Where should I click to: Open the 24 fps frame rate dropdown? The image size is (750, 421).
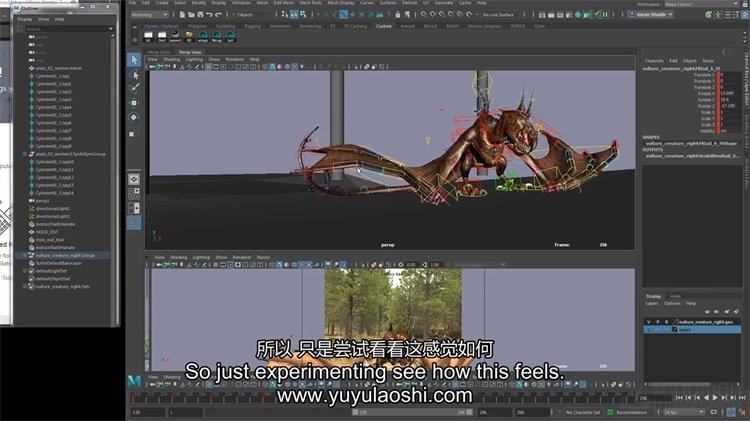point(684,412)
